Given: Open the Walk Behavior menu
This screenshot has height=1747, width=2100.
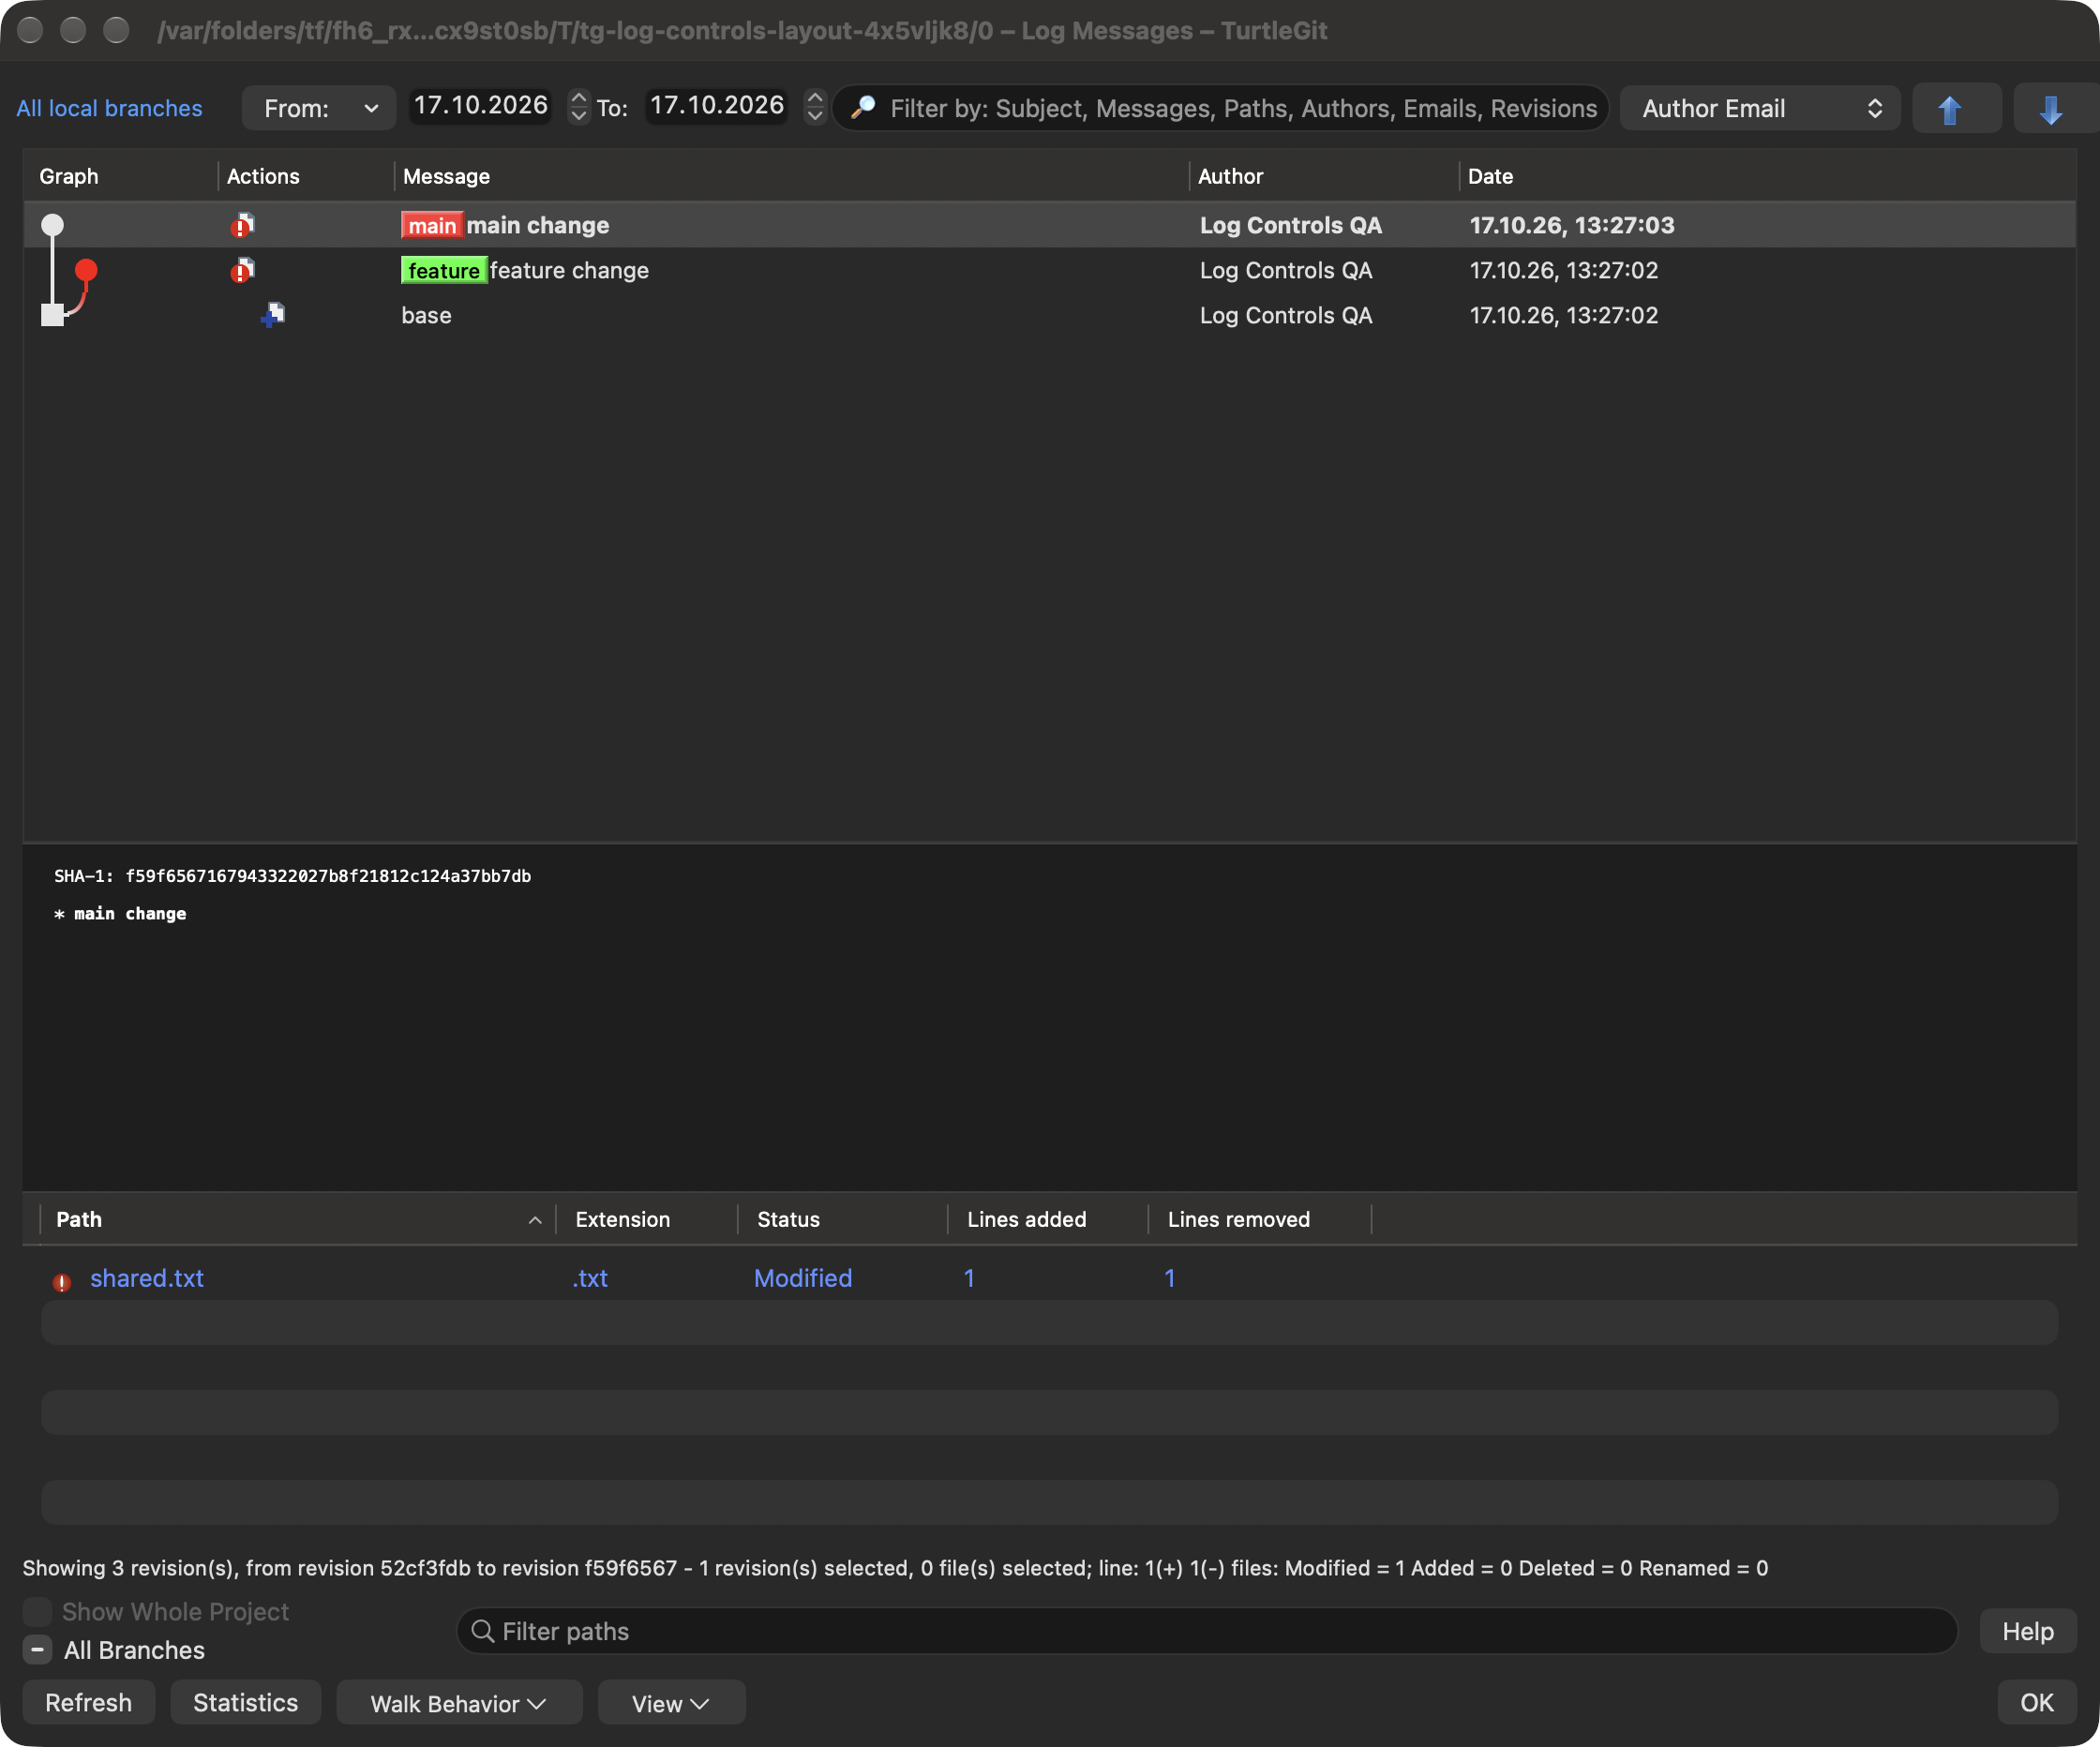Looking at the screenshot, I should [x=459, y=1702].
